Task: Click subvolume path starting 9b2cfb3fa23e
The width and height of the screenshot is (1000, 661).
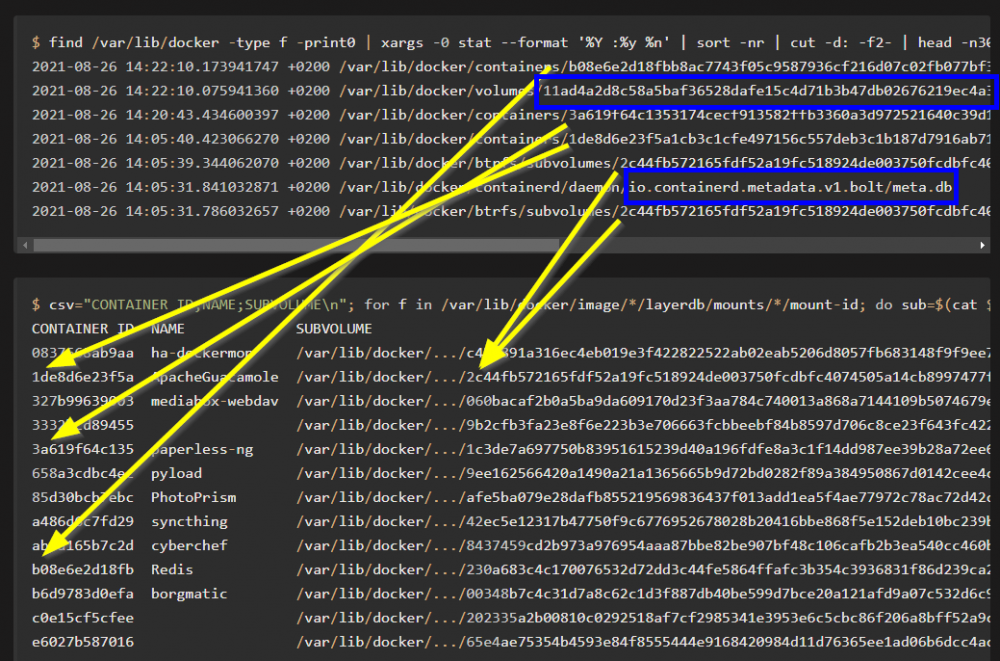Action: click(643, 425)
